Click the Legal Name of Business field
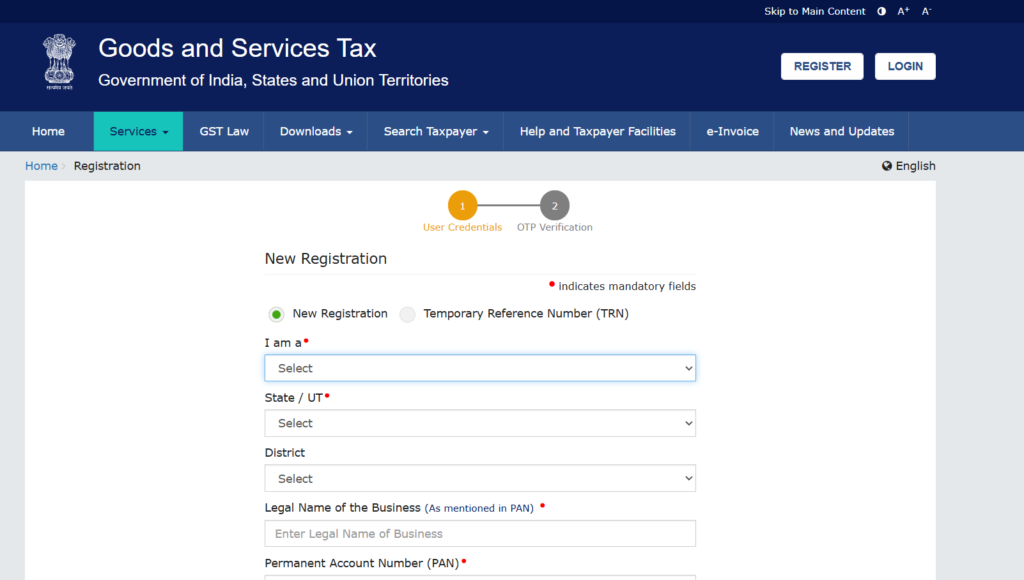This screenshot has width=1024, height=580. [480, 534]
